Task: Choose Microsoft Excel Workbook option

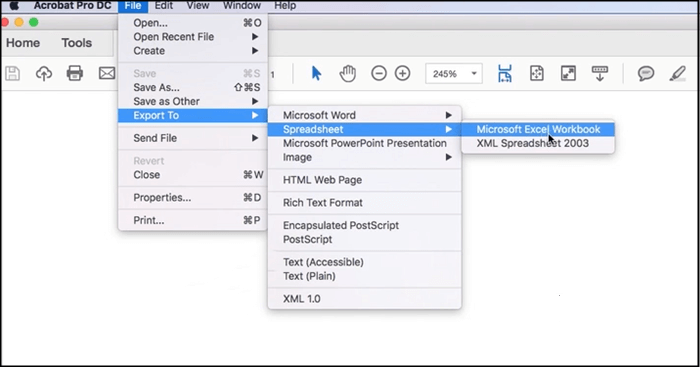Action: pyautogui.click(x=538, y=129)
